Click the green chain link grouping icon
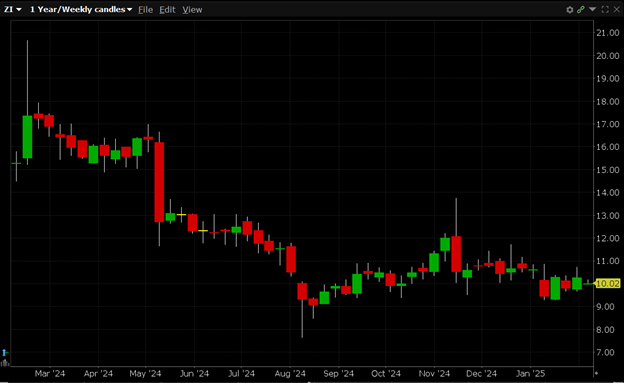The width and height of the screenshot is (624, 383). click(x=581, y=10)
